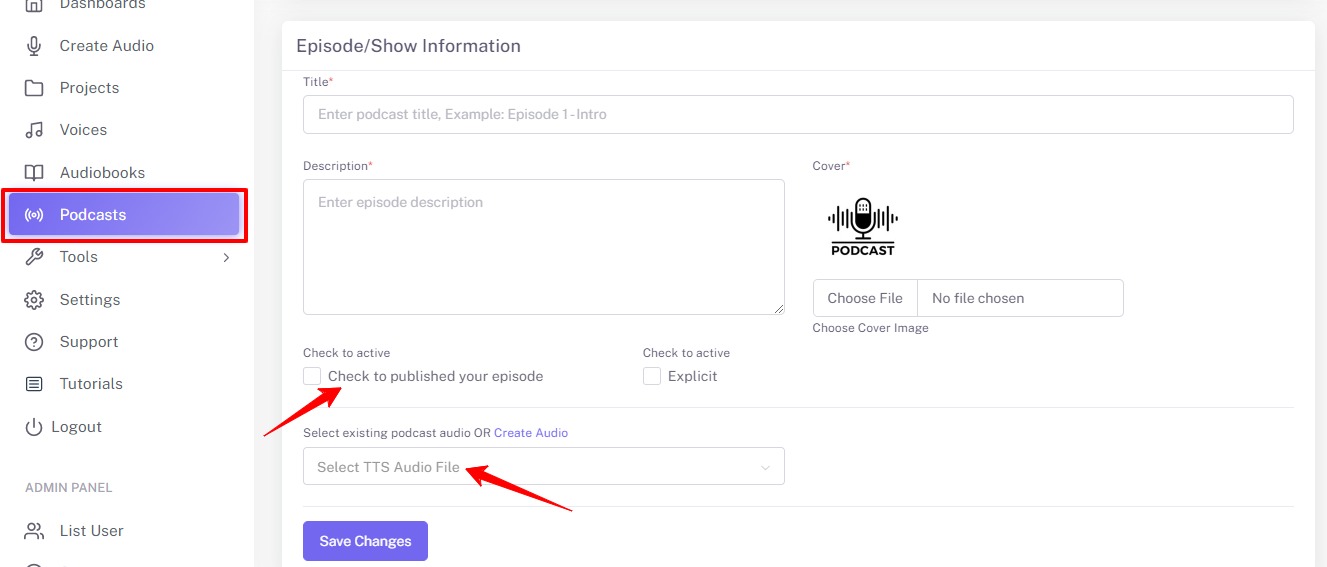Screen dimensions: 1327x567
Task: Expand the Tools submenu chevron
Action: pyautogui.click(x=226, y=258)
